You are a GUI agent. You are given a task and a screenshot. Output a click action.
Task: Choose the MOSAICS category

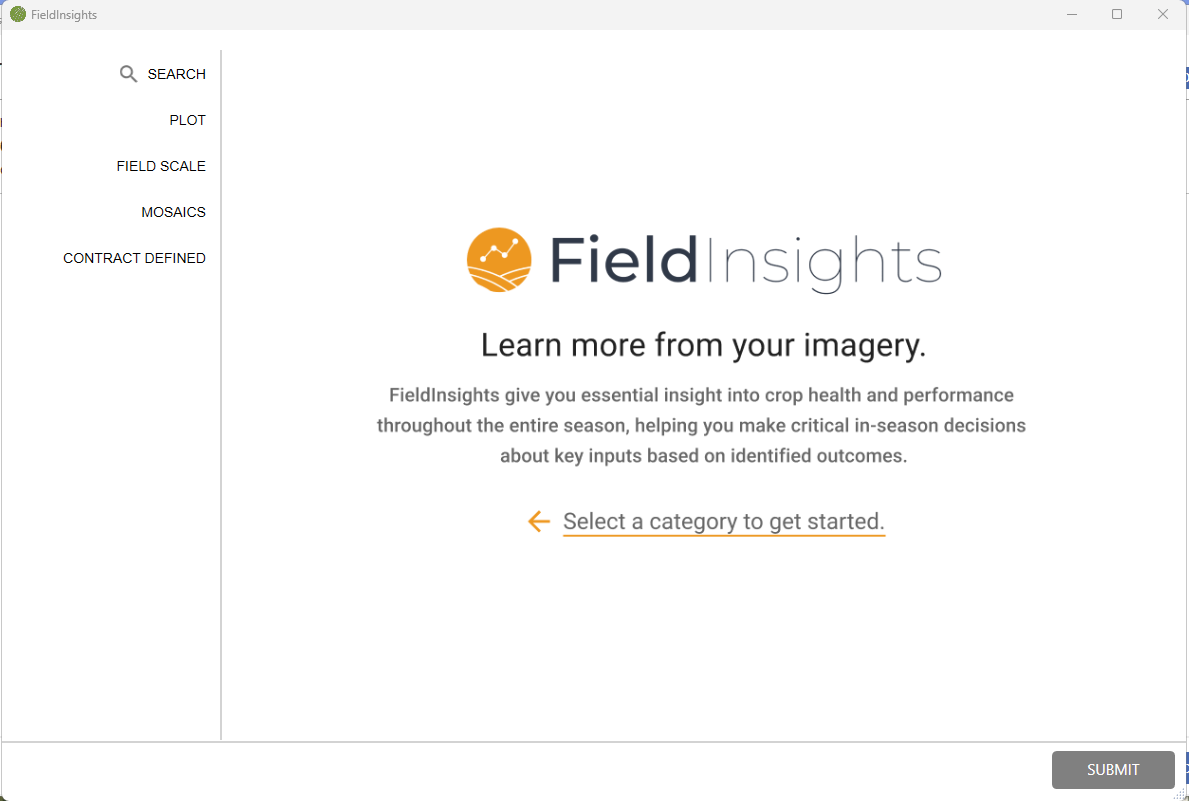(173, 212)
